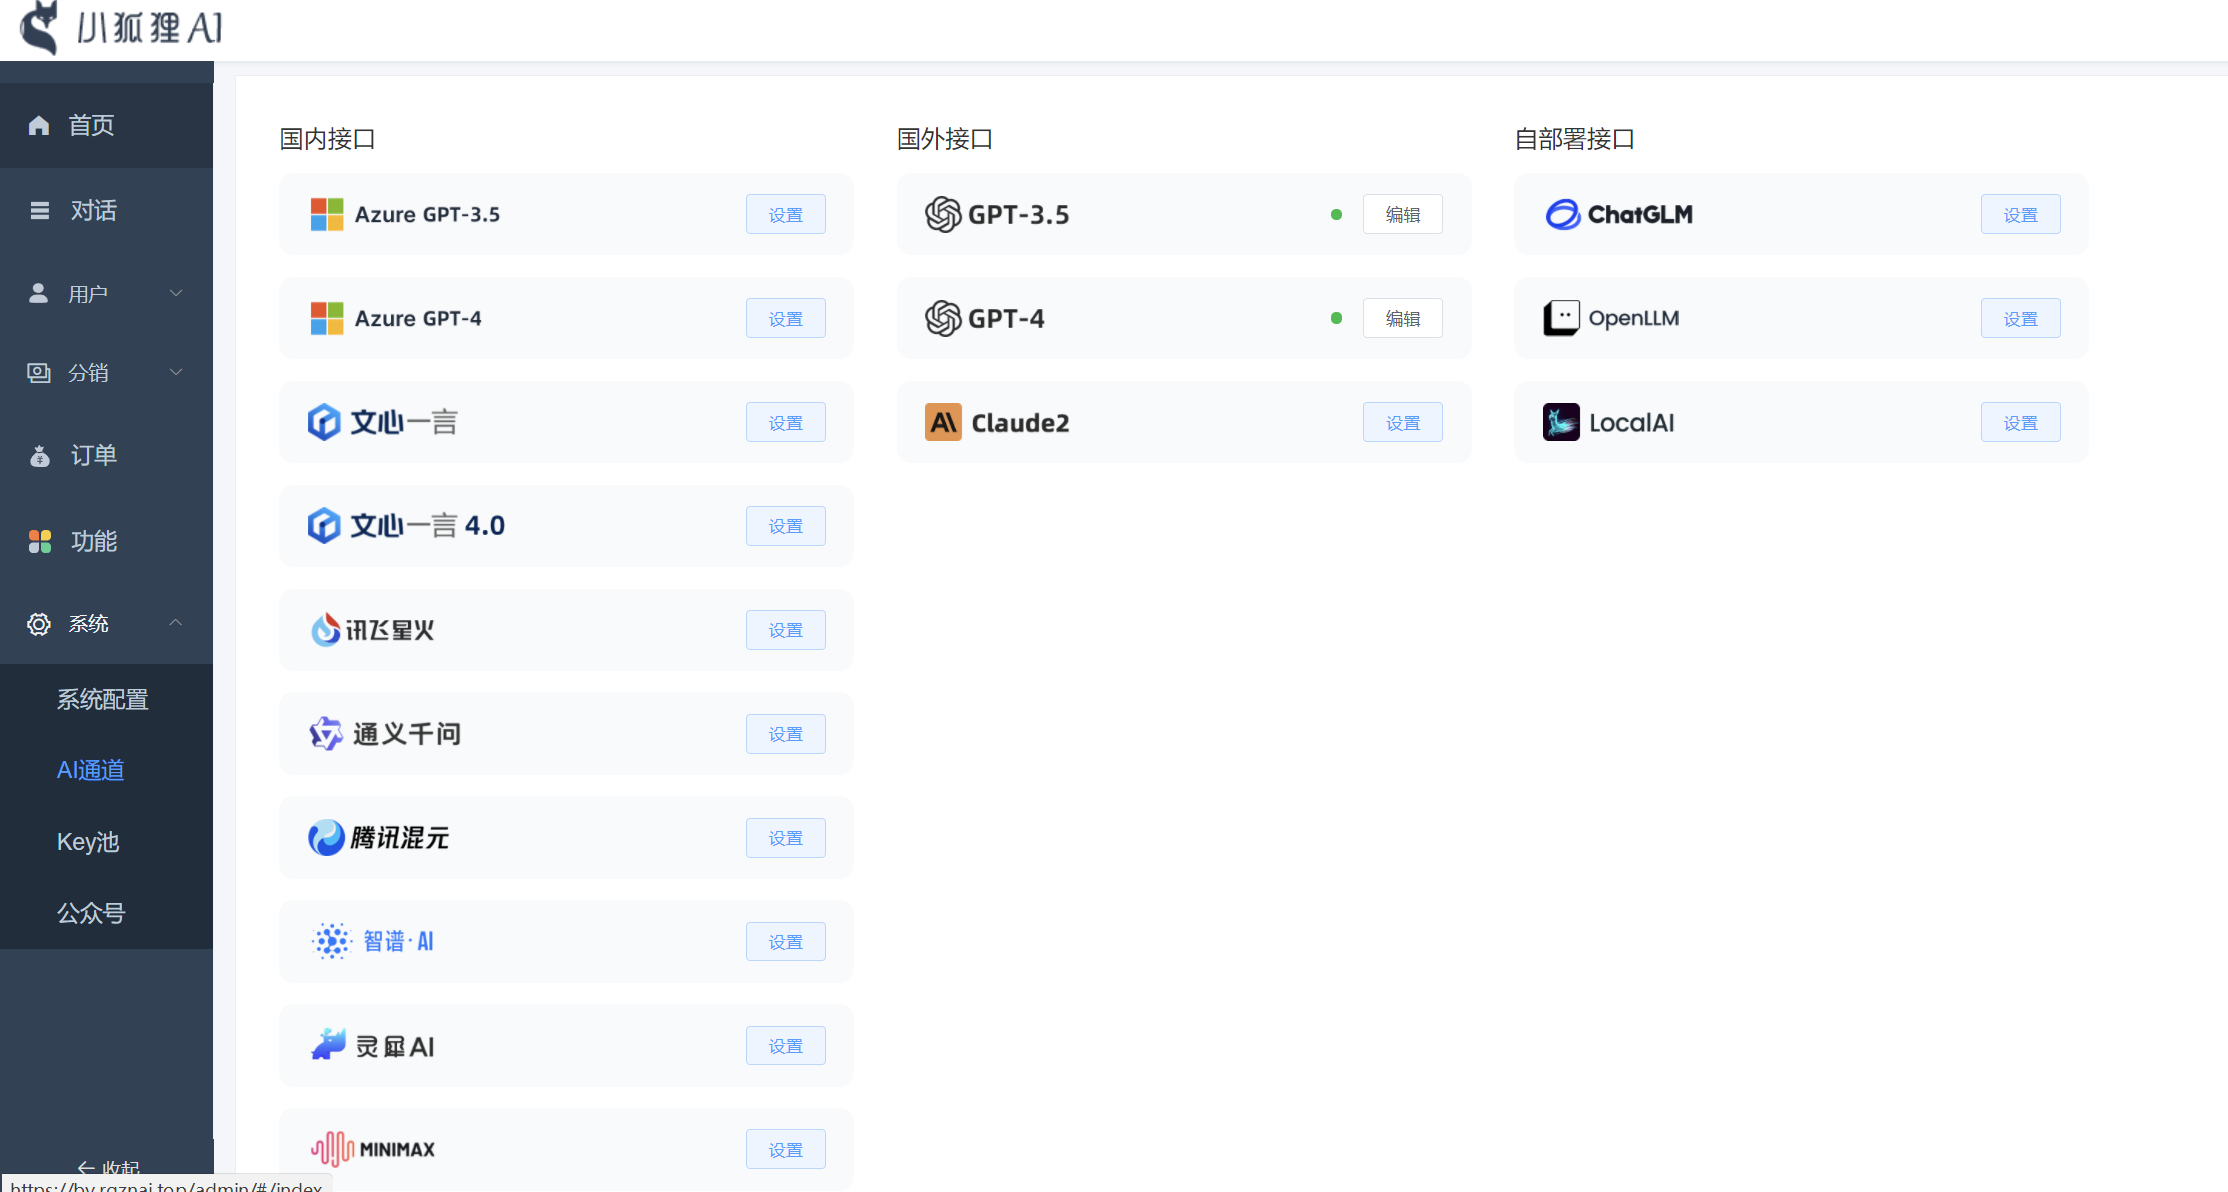Screen dimensions: 2228x1192
Task: Click the green status dot beside GPT-3.5
Action: (1337, 214)
